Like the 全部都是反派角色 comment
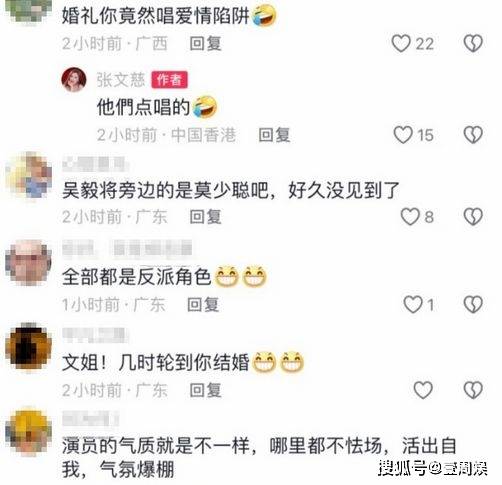The image size is (502, 485). [413, 304]
